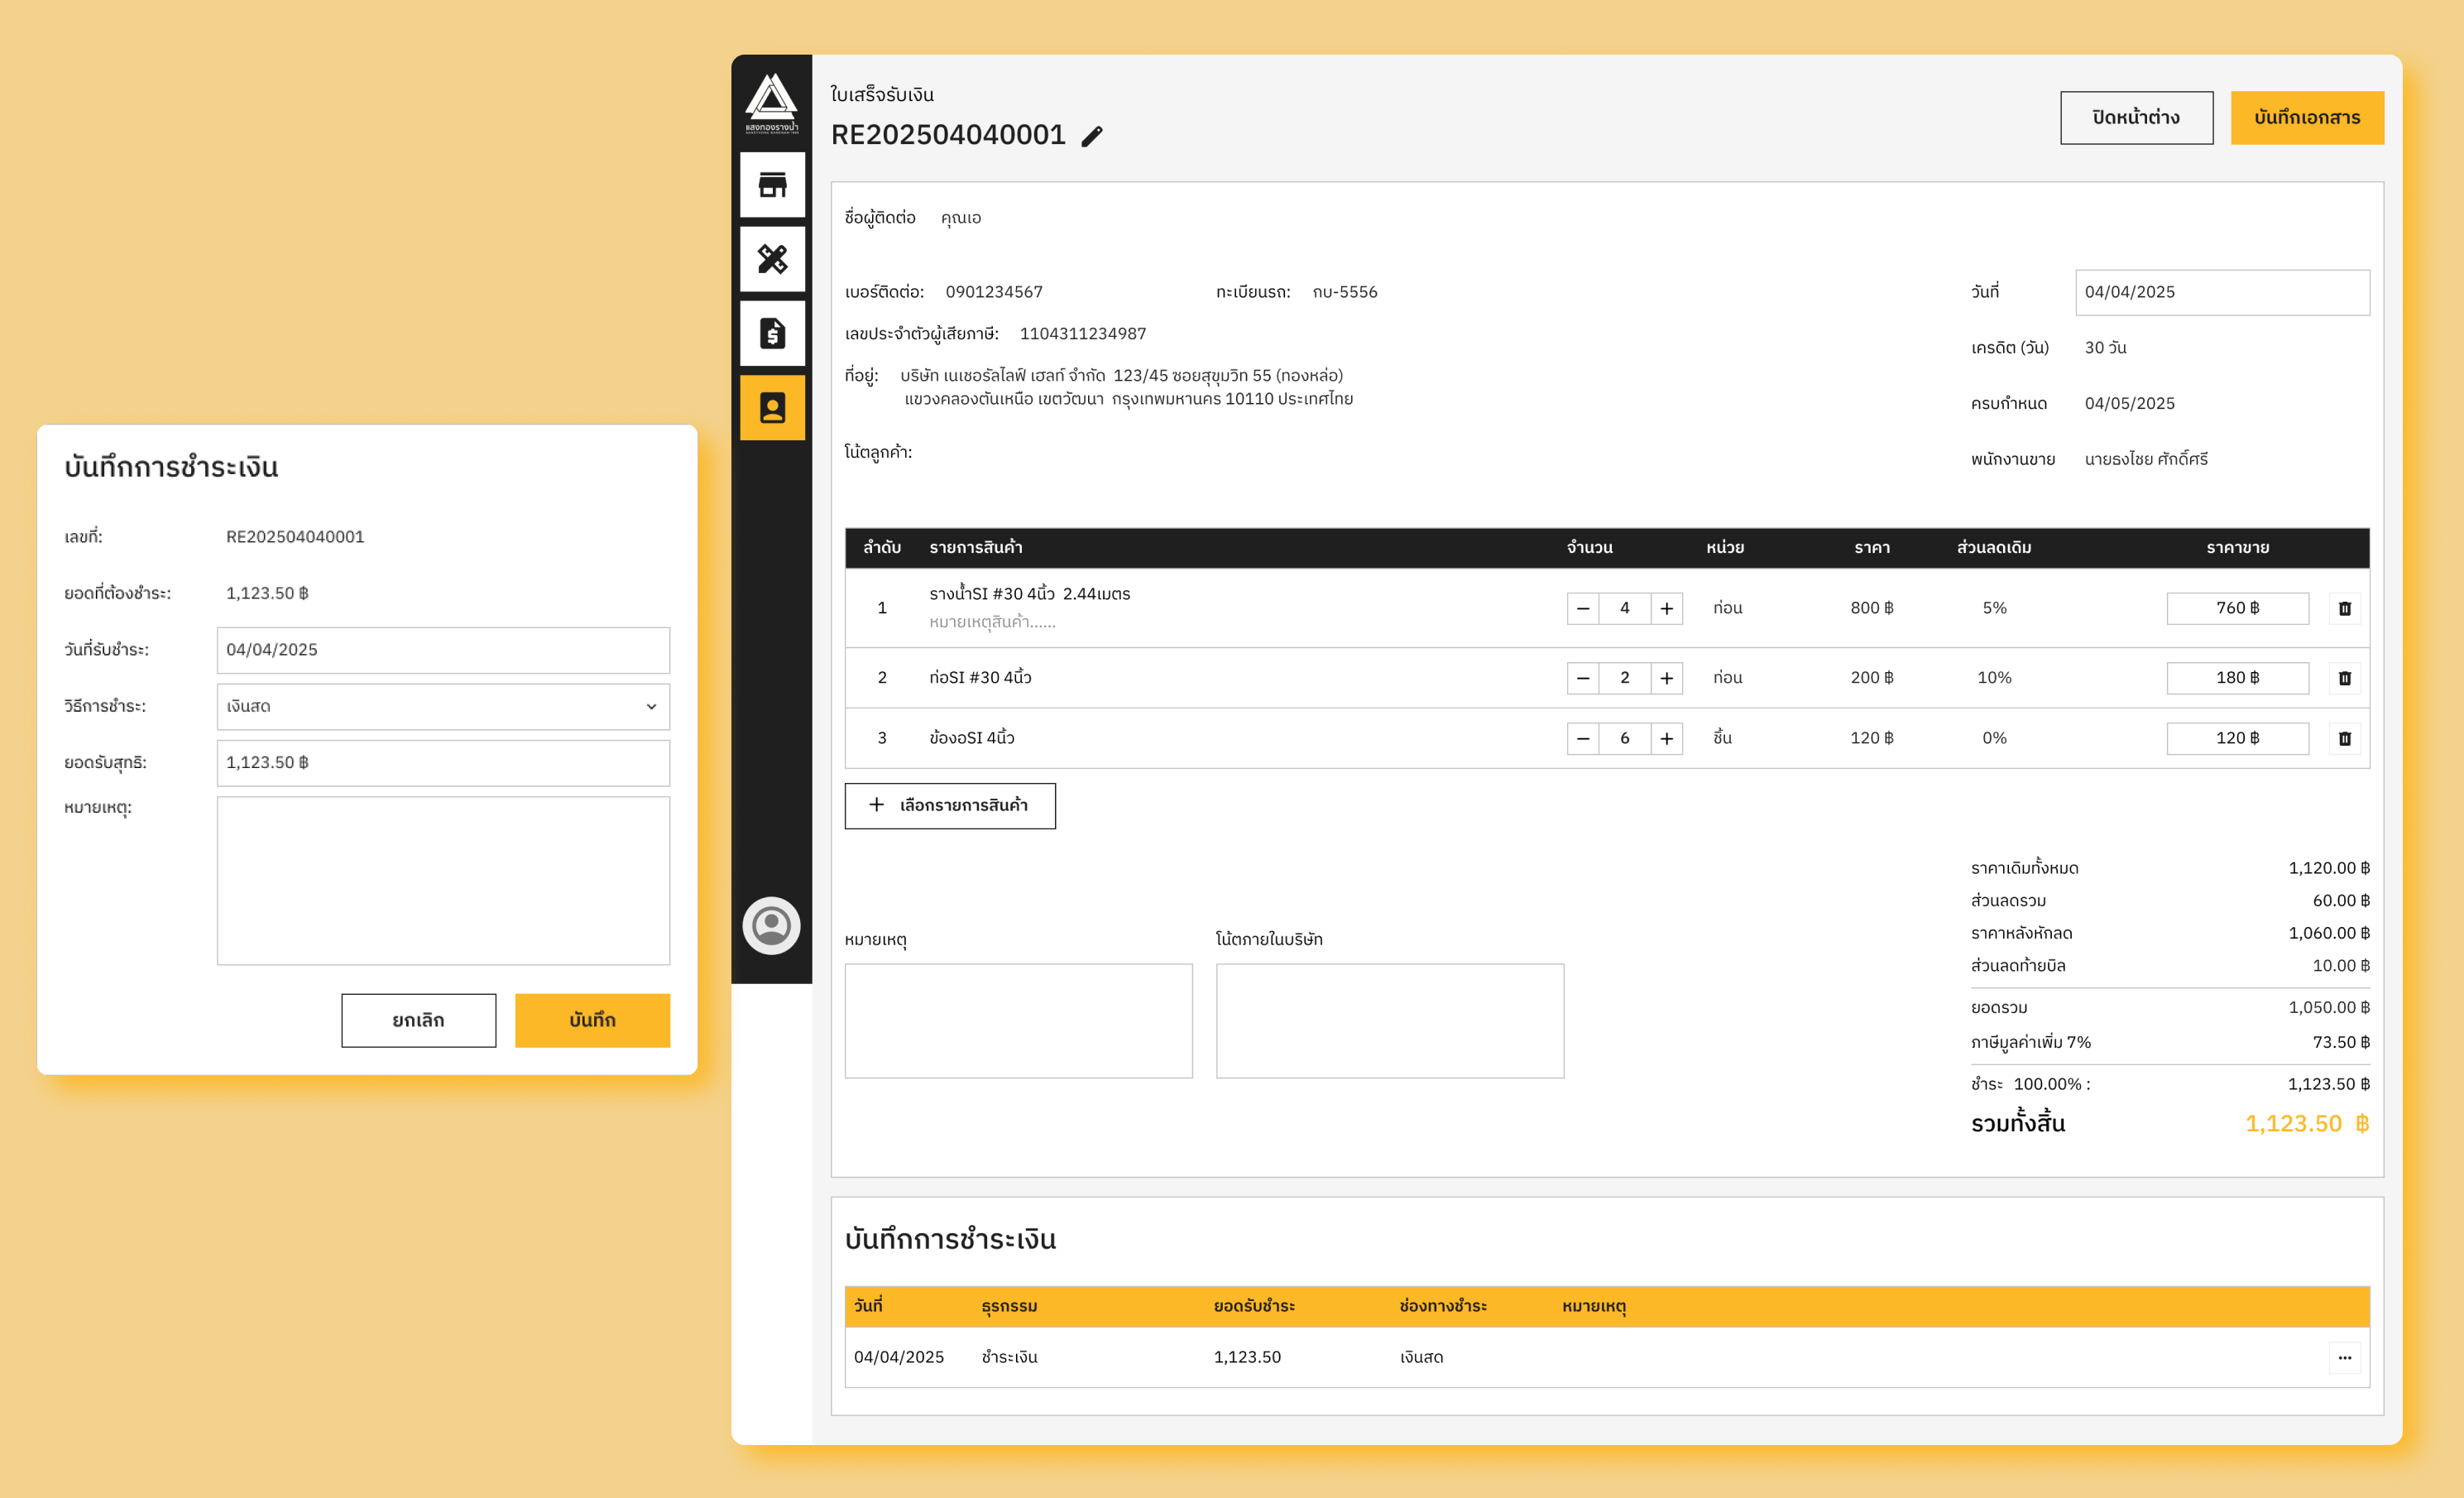
Task: Select the invoice document icon in sidebar
Action: click(x=772, y=333)
